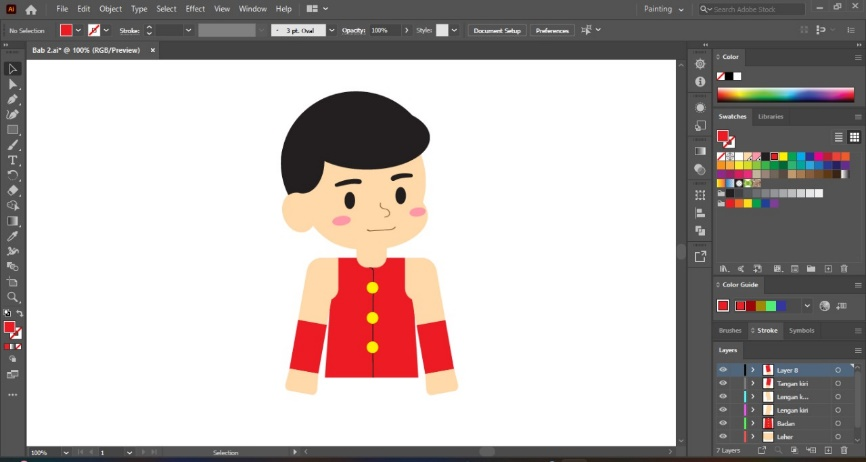Open the Asset Export panel icon
This screenshot has width=866, height=462.
[700, 256]
